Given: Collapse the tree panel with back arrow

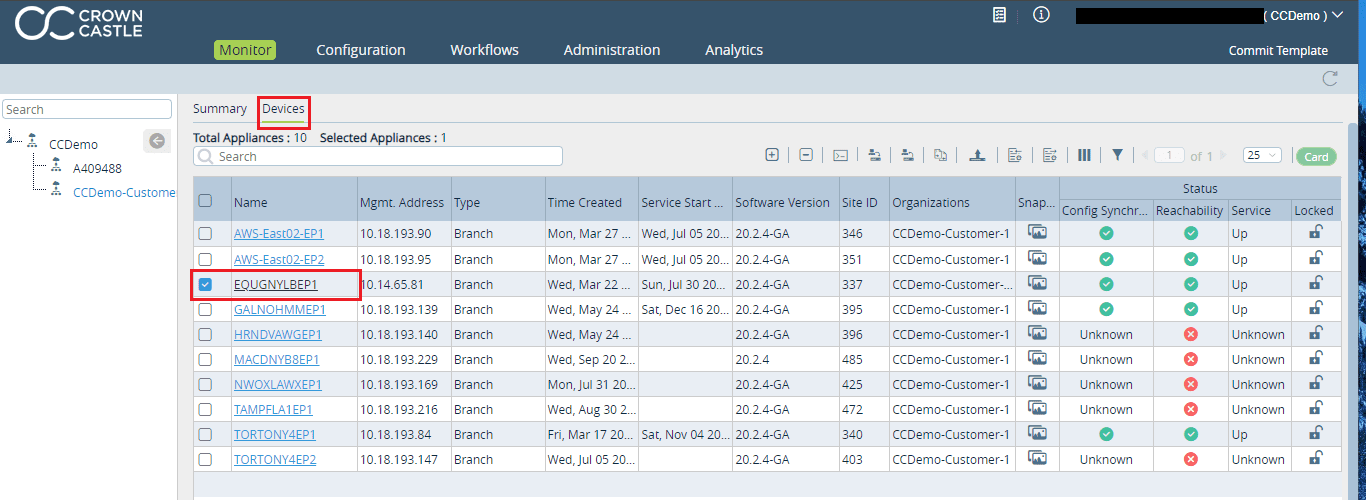Looking at the screenshot, I should pyautogui.click(x=157, y=141).
